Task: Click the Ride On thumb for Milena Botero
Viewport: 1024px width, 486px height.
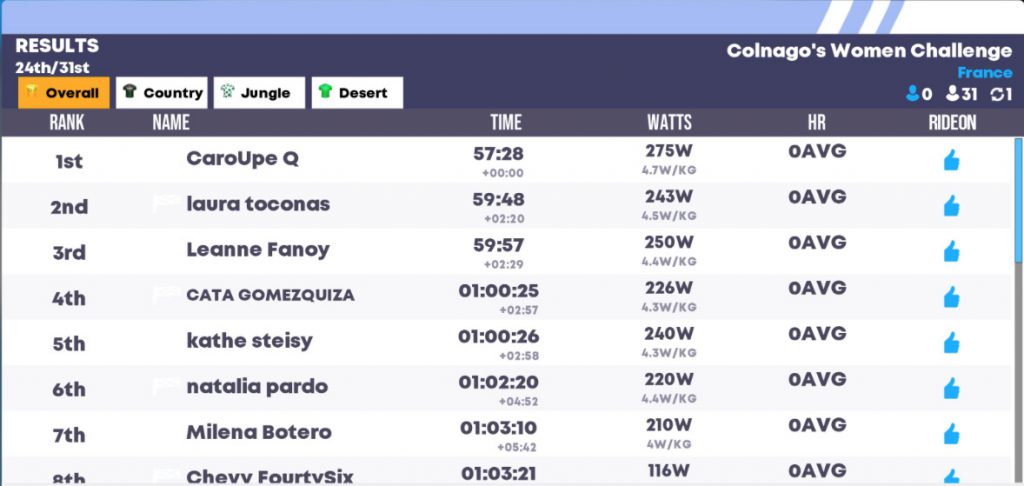Action: pos(952,434)
